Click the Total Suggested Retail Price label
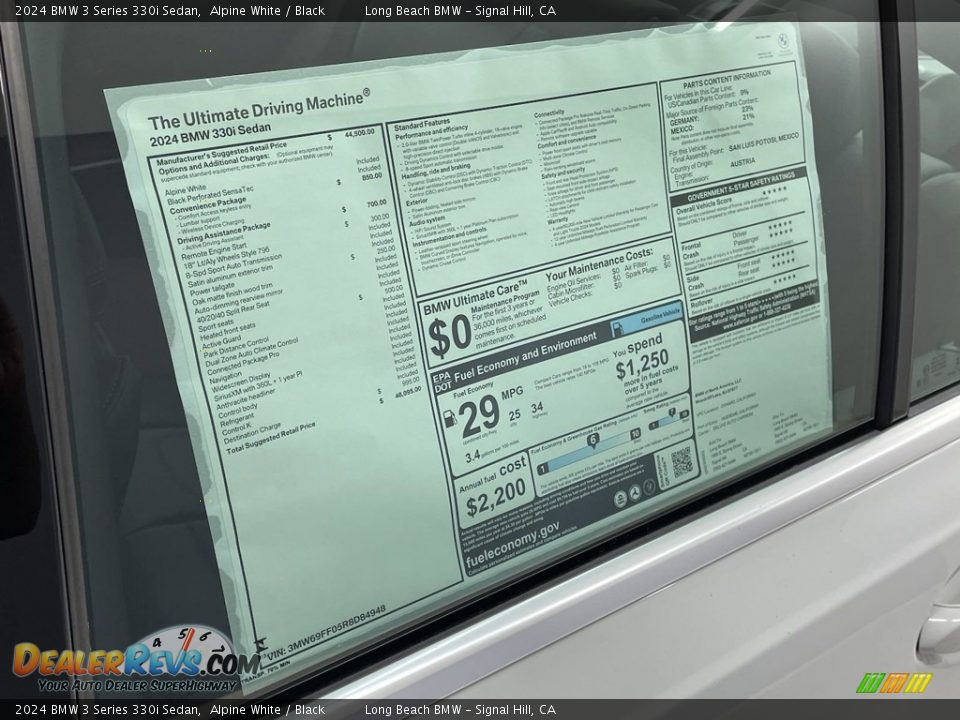Viewport: 960px width, 720px height. [x=271, y=438]
